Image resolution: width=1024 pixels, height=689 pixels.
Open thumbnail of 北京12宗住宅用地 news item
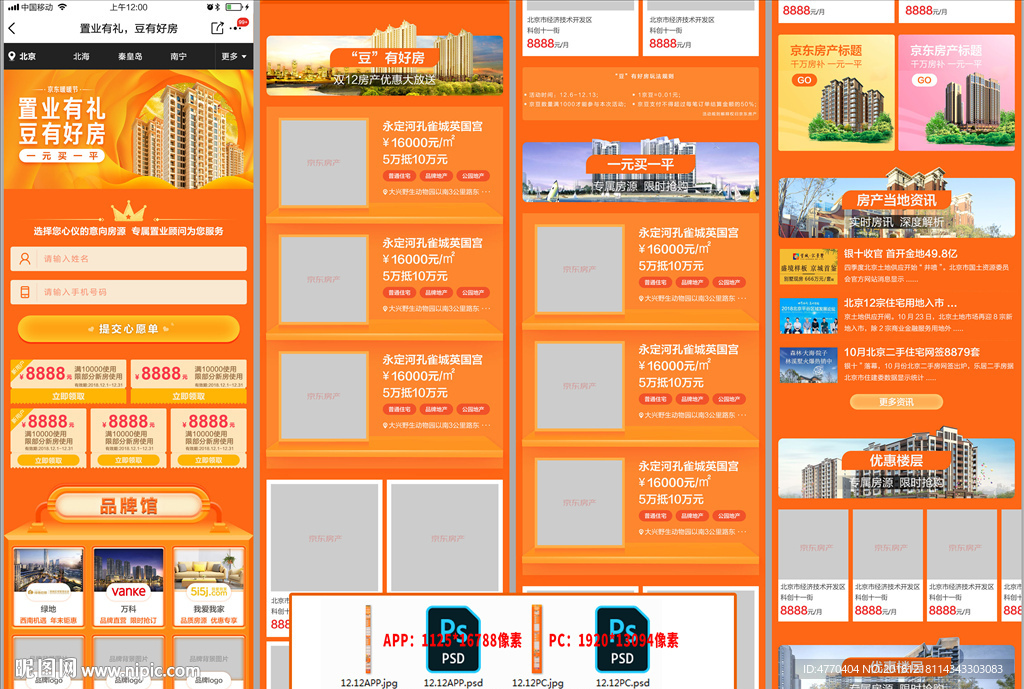tap(808, 315)
